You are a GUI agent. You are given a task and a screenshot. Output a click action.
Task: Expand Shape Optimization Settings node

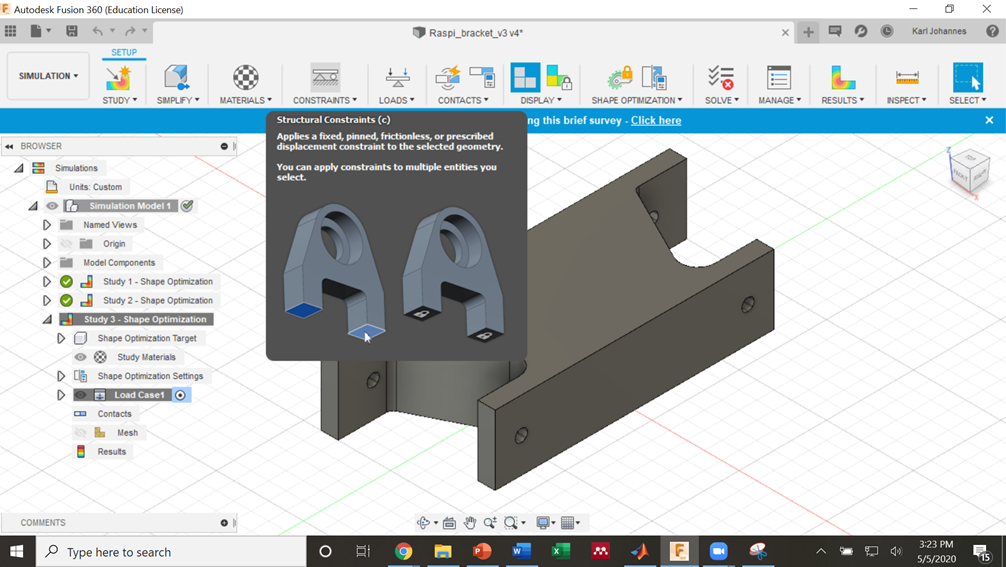pos(61,376)
